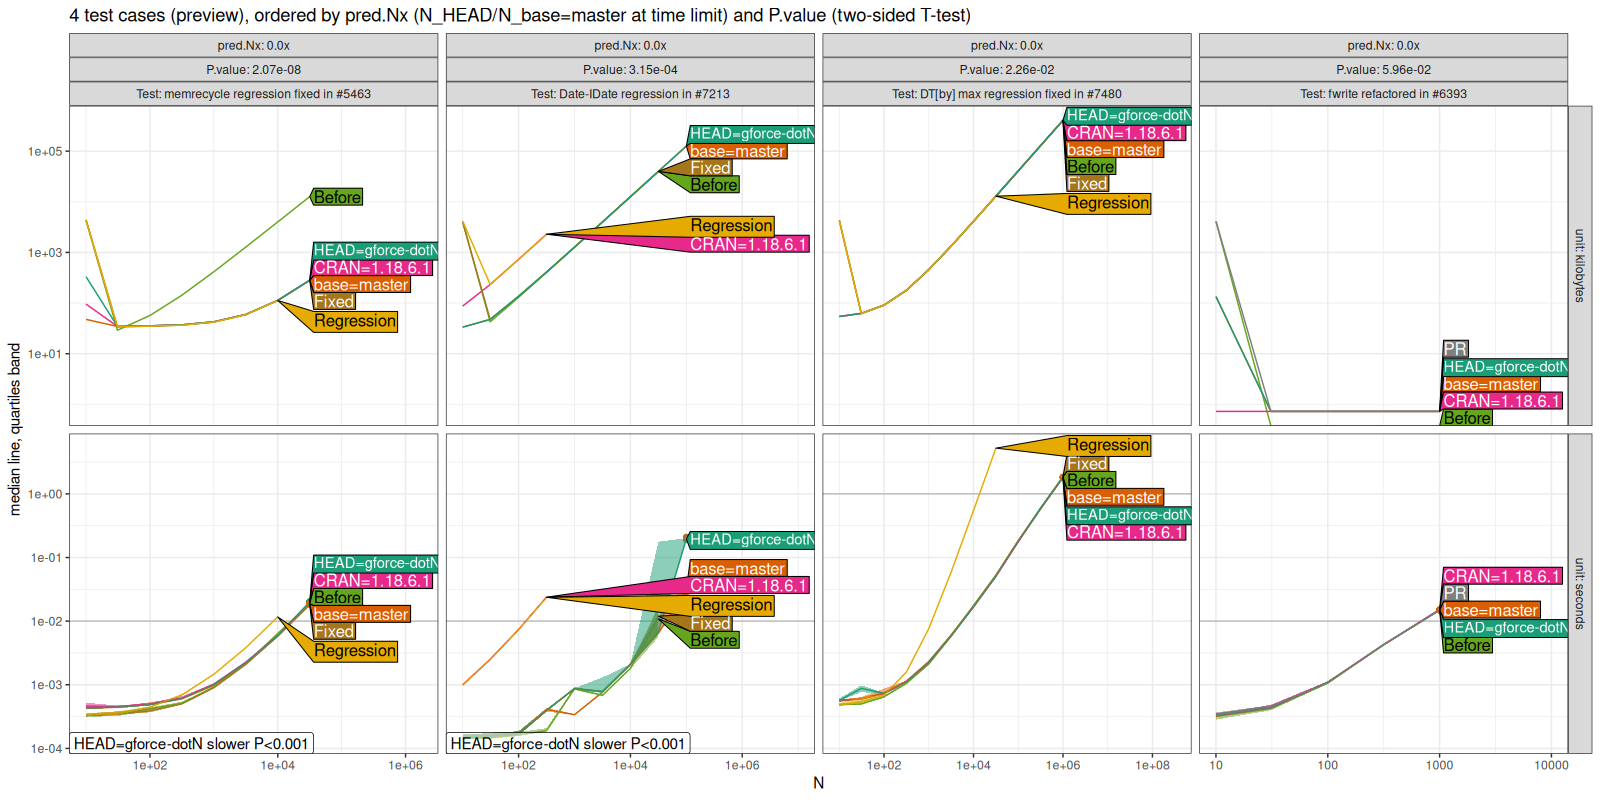Image resolution: width=1600 pixels, height=800 pixels.
Task: Click the y-axis label 'median line, quartiles band'
Action: click(x=14, y=429)
